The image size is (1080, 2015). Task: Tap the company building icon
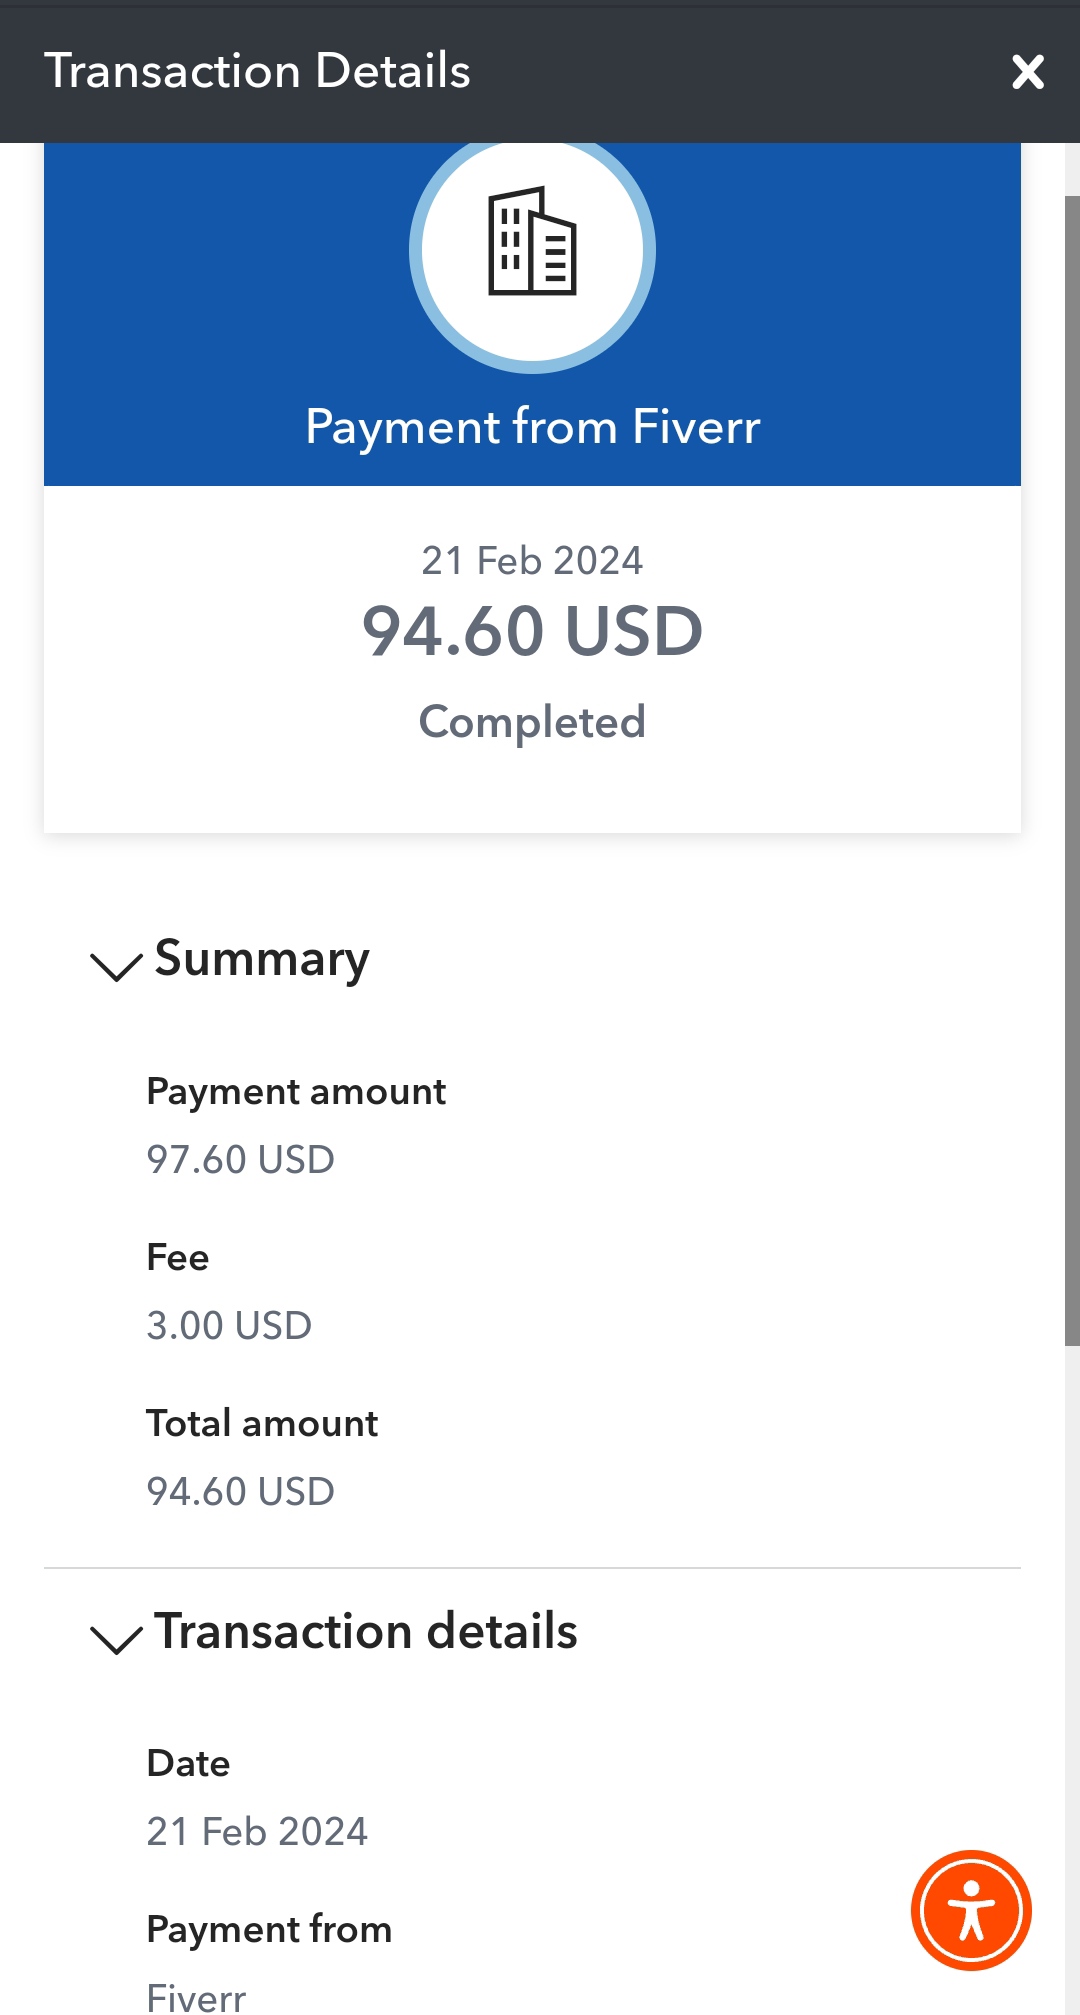click(x=532, y=243)
